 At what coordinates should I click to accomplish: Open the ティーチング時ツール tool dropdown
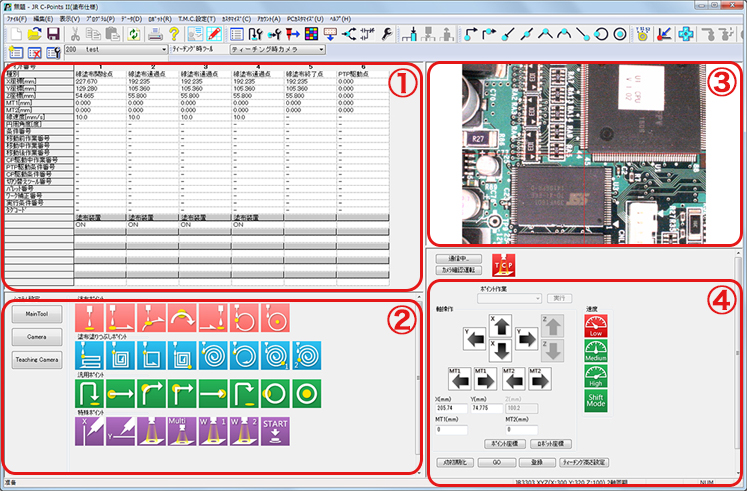tap(193, 48)
